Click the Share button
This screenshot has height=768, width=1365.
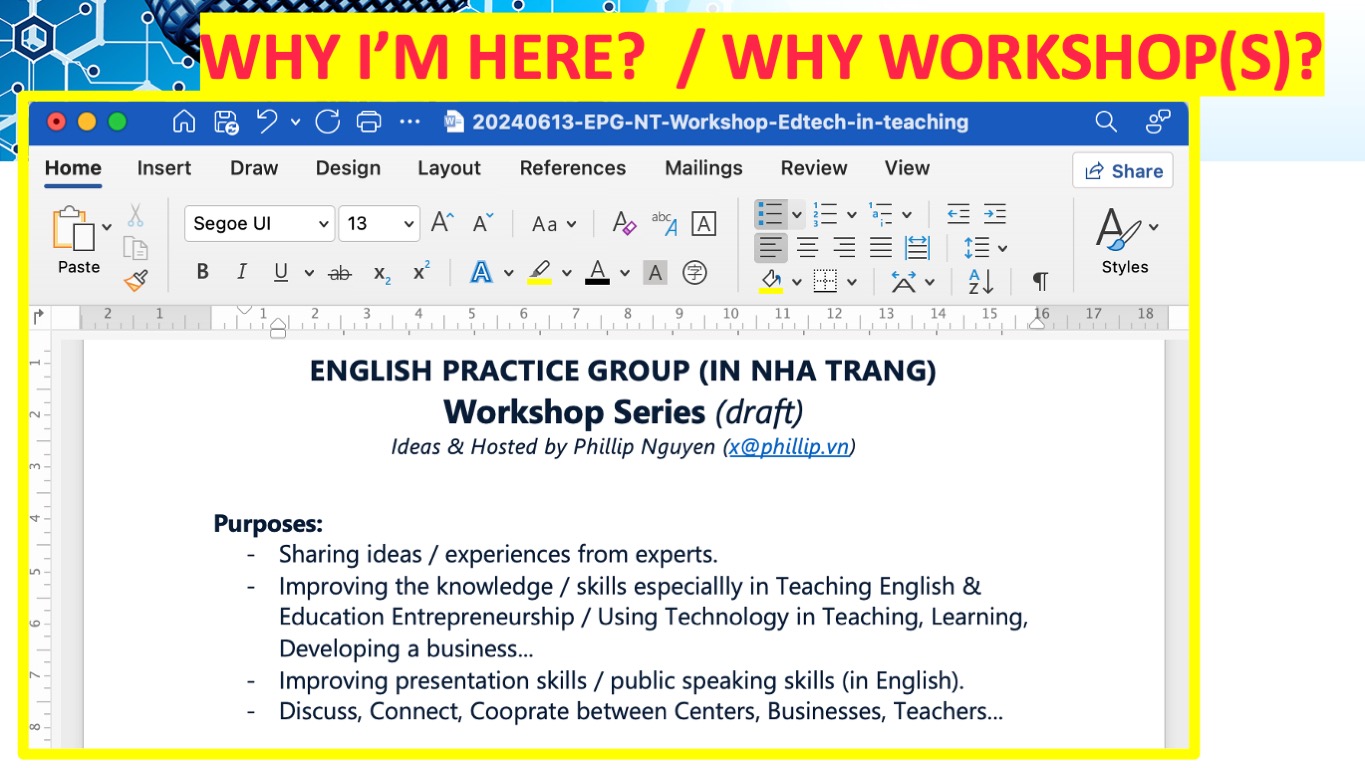(x=1123, y=171)
